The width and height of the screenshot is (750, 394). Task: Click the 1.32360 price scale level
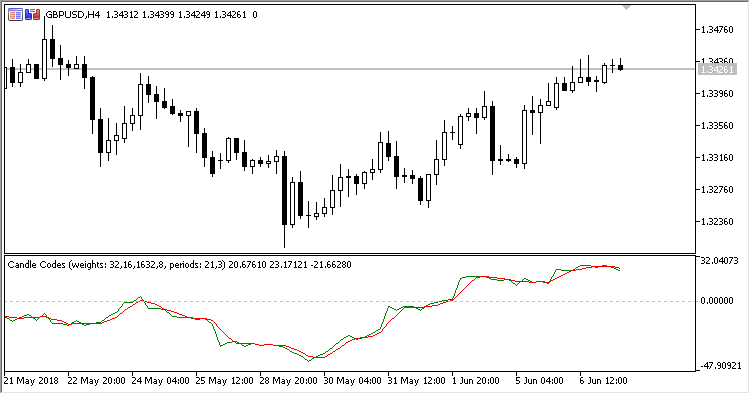(x=717, y=222)
